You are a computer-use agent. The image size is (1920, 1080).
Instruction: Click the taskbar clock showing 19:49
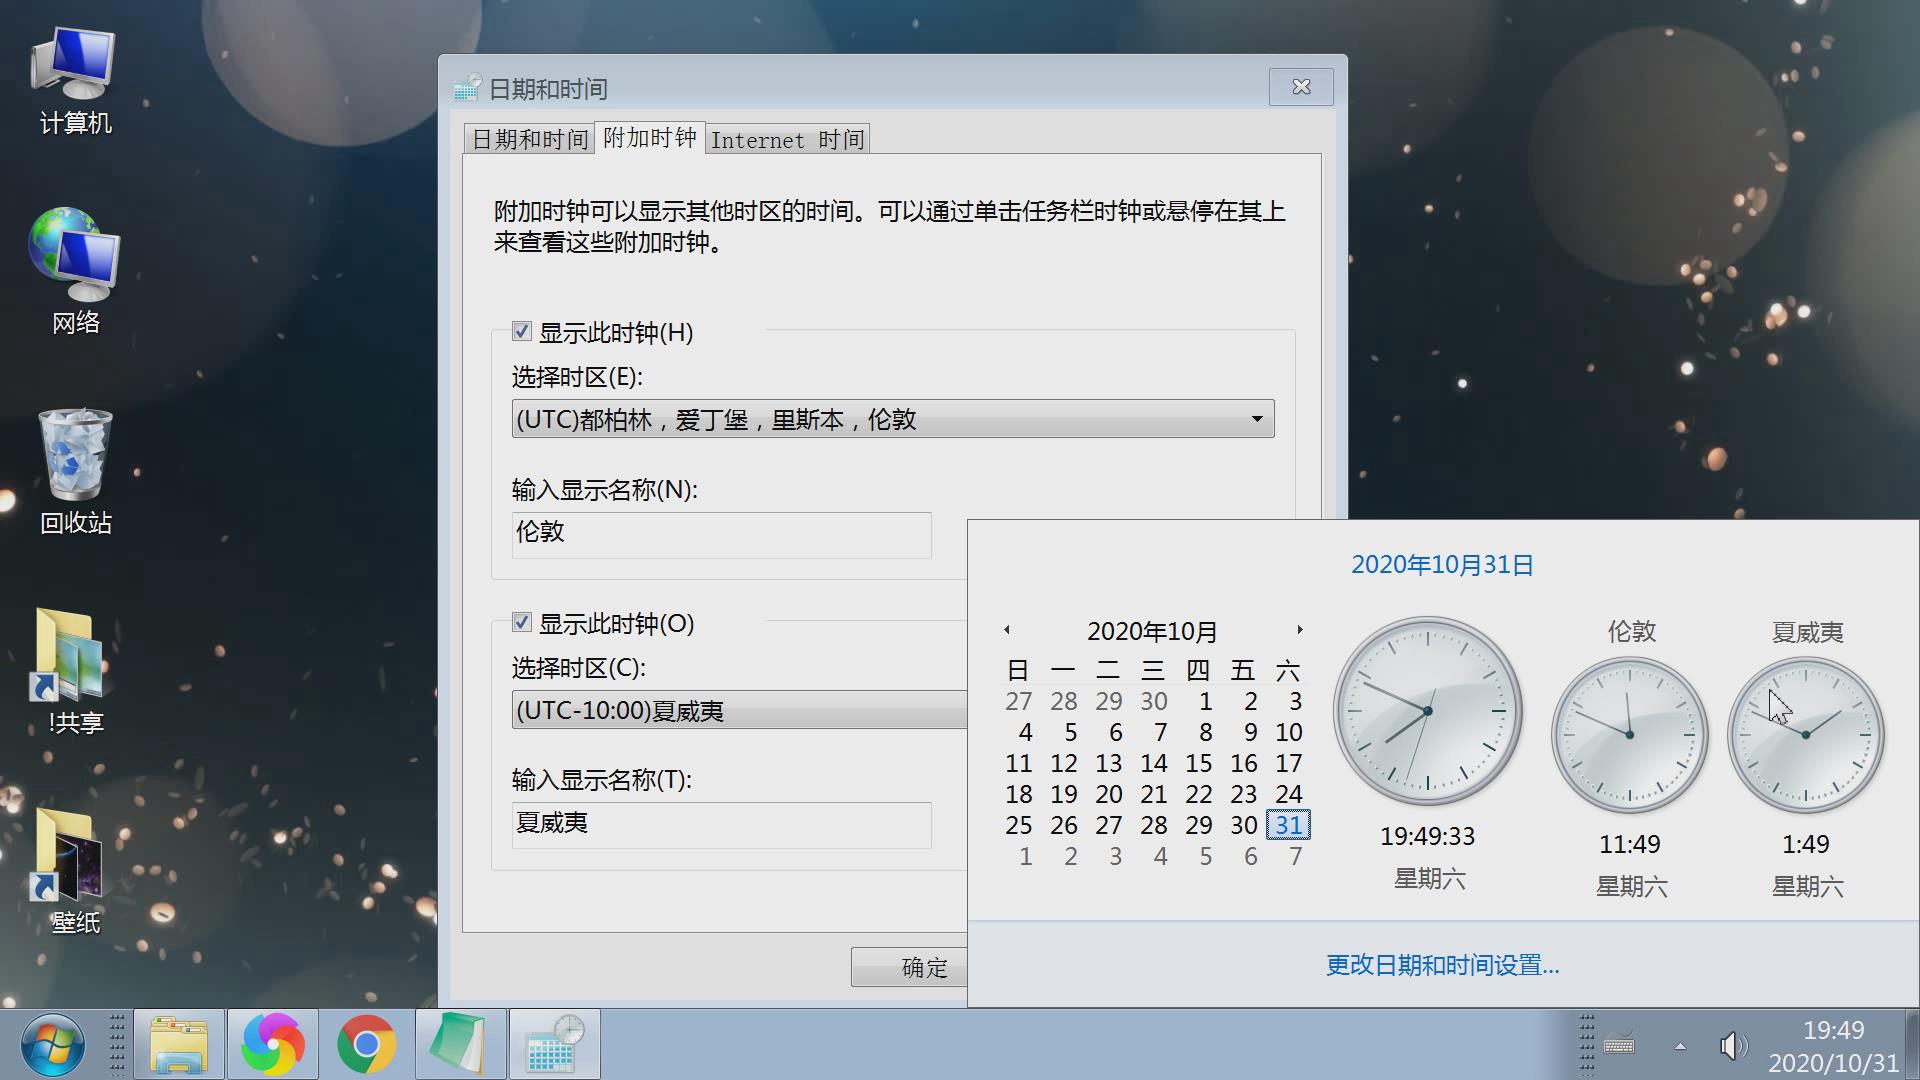pos(1833,1046)
